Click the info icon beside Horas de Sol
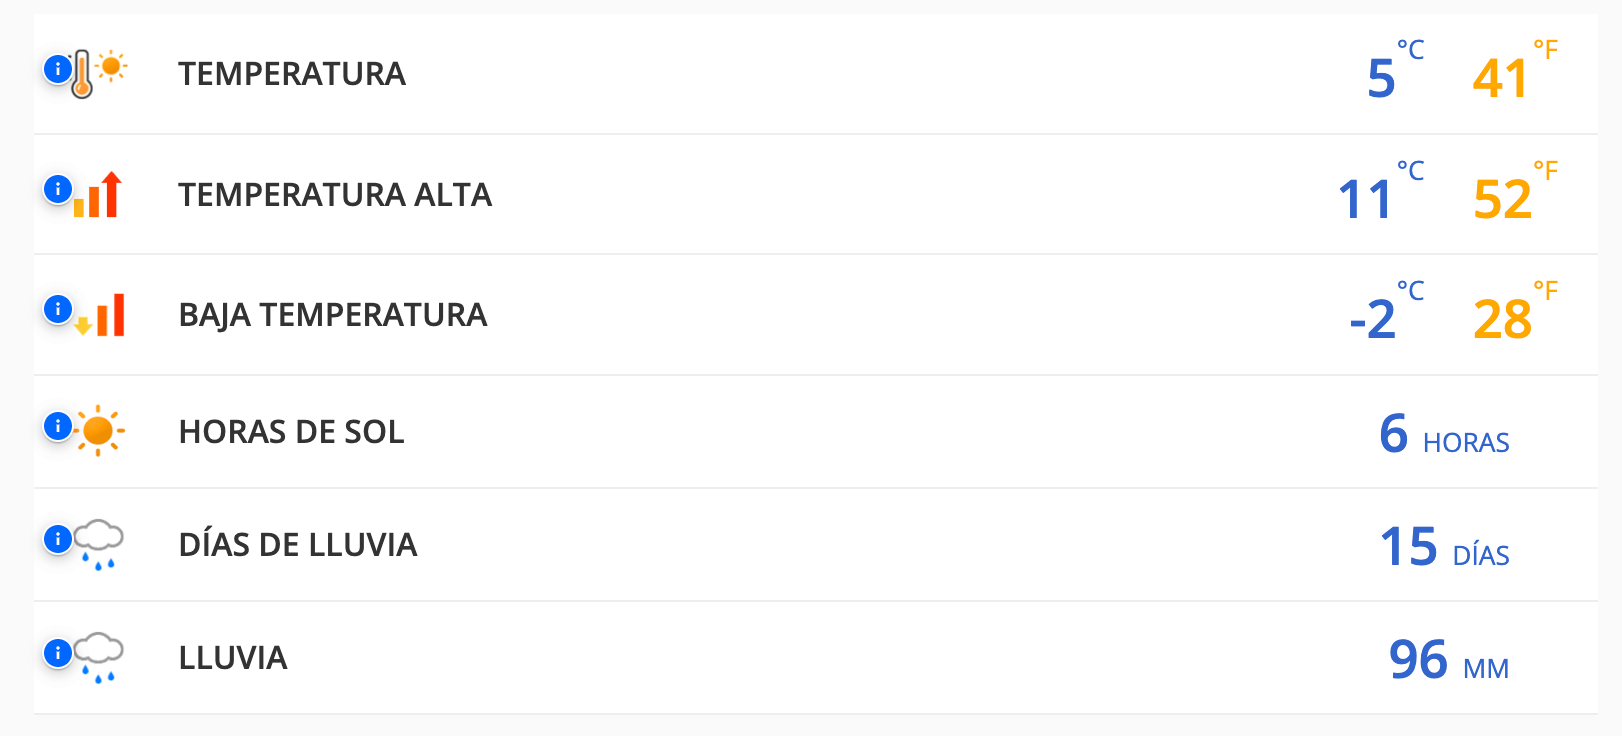 (x=58, y=426)
